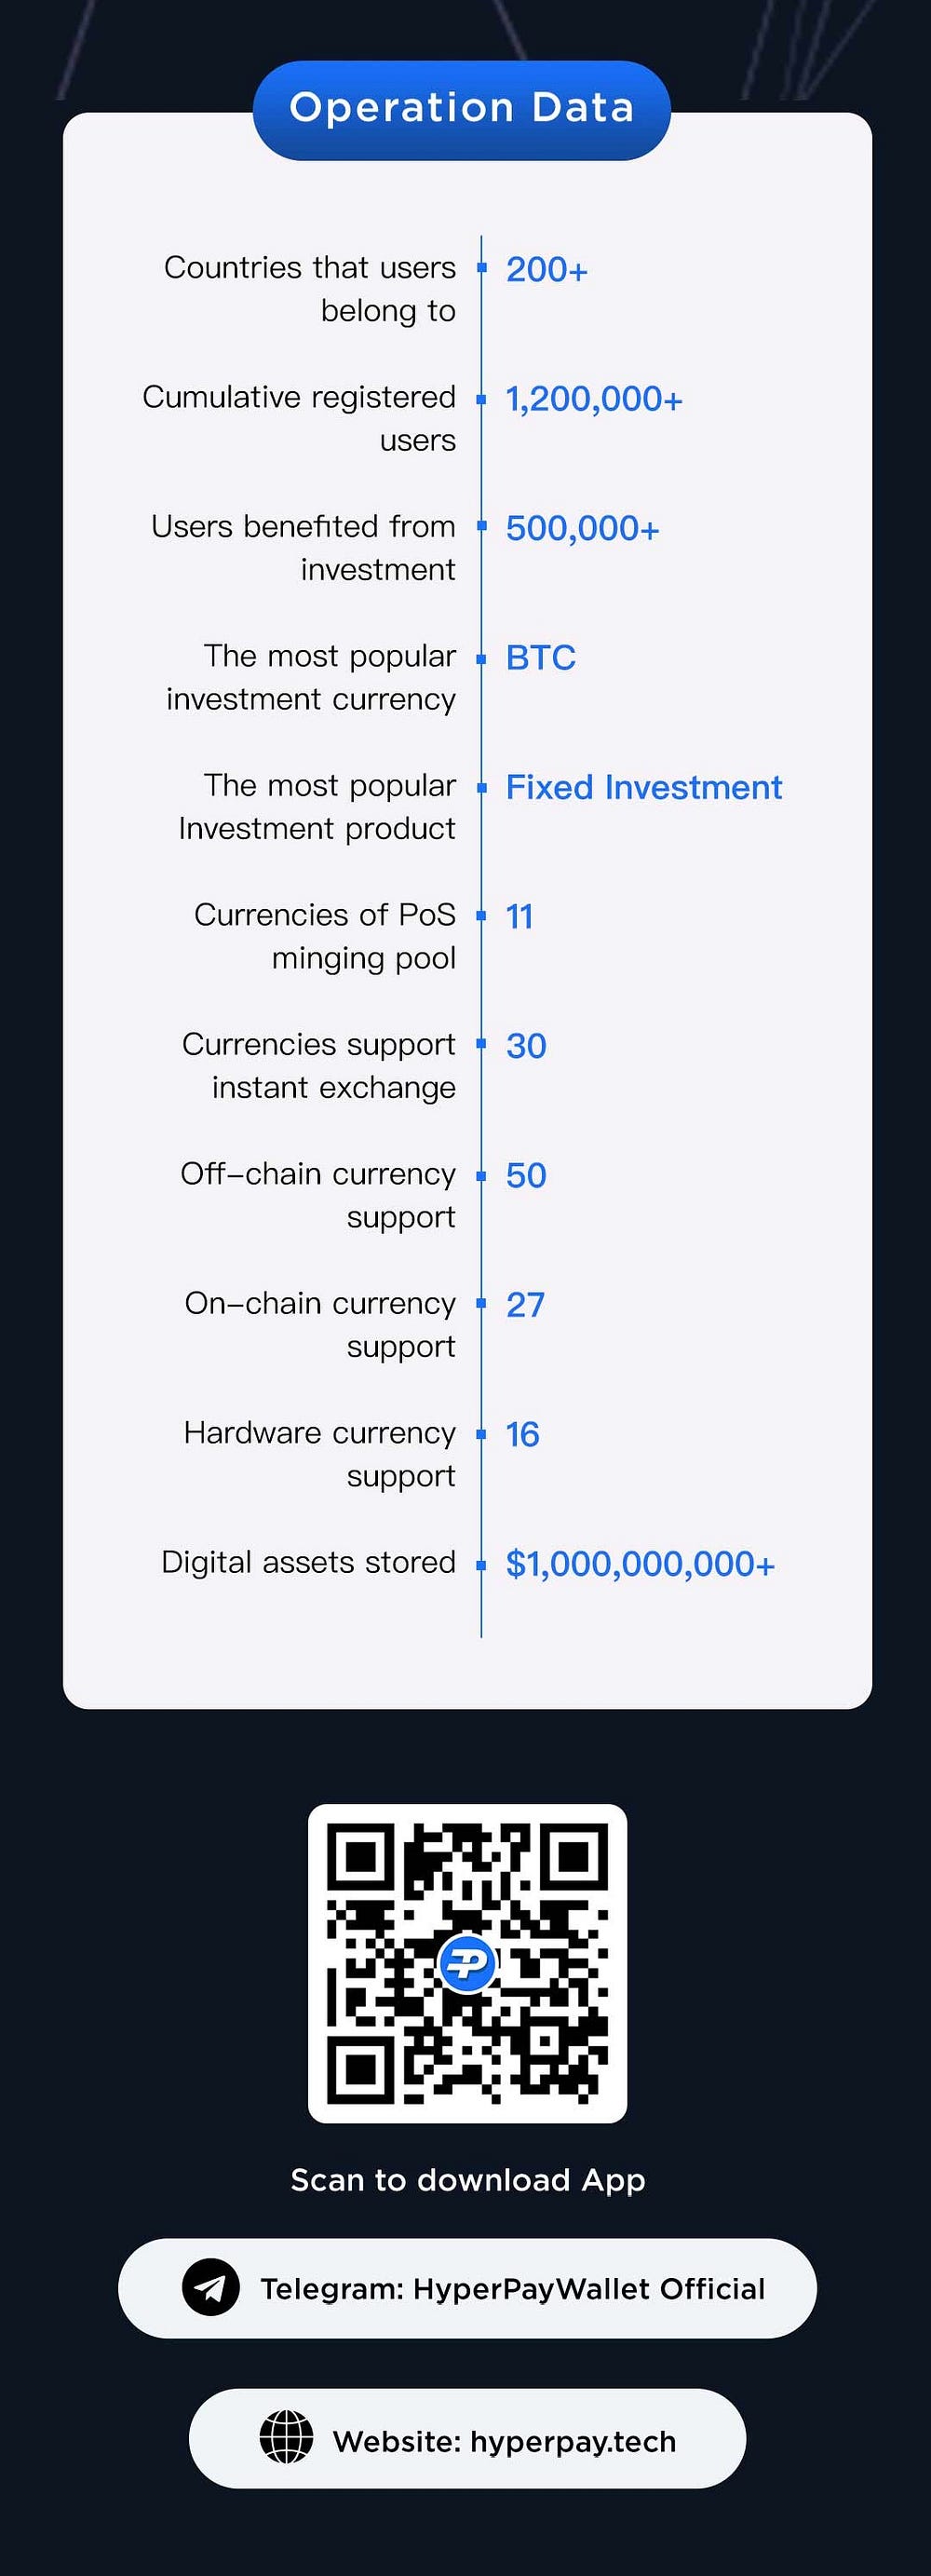Click the Fixed Investment product text

pyautogui.click(x=644, y=787)
